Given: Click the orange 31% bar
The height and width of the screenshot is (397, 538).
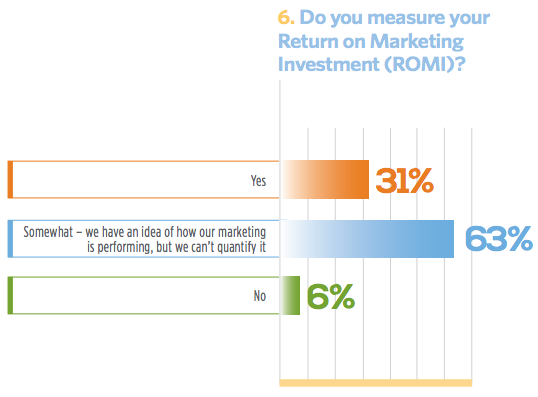Looking at the screenshot, I should (325, 179).
